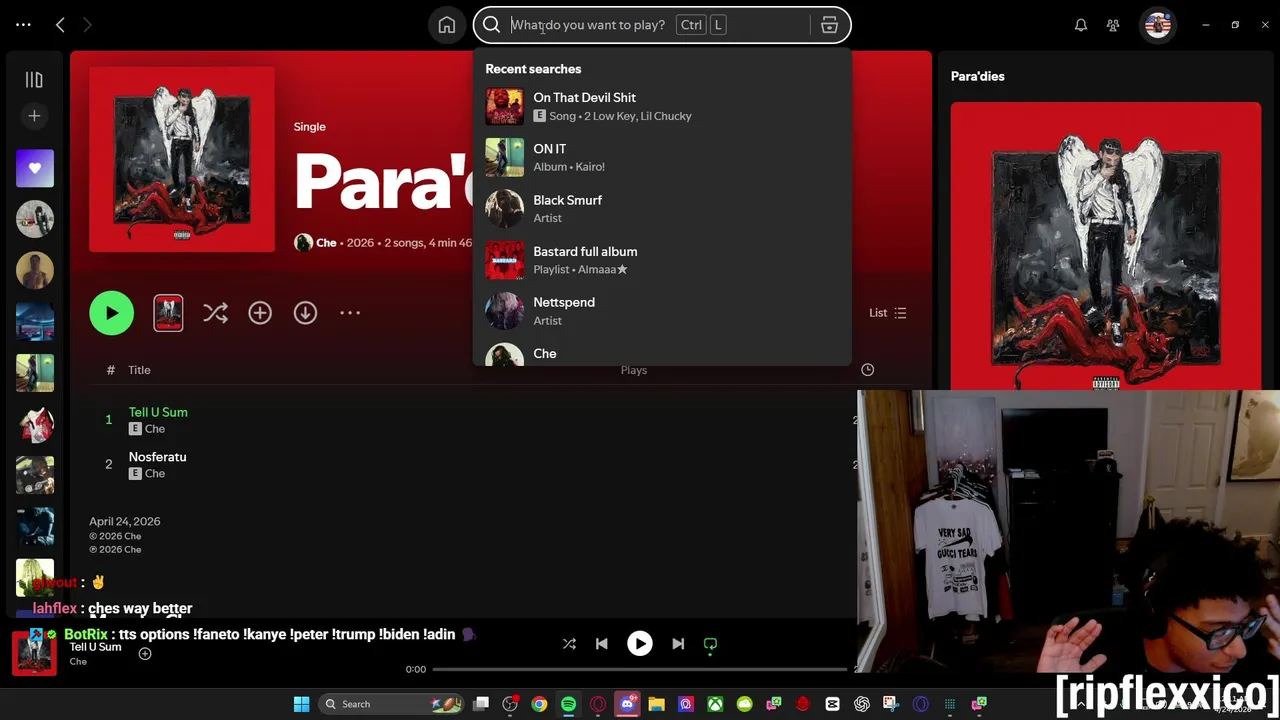The height and width of the screenshot is (720, 1280).
Task: Go back with the left arrow
Action: coord(60,25)
